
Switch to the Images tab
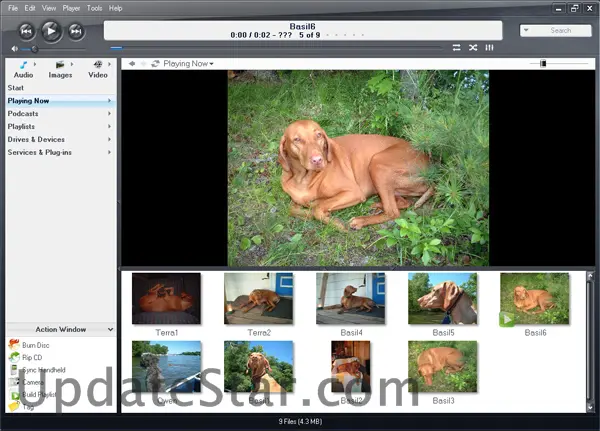point(60,68)
